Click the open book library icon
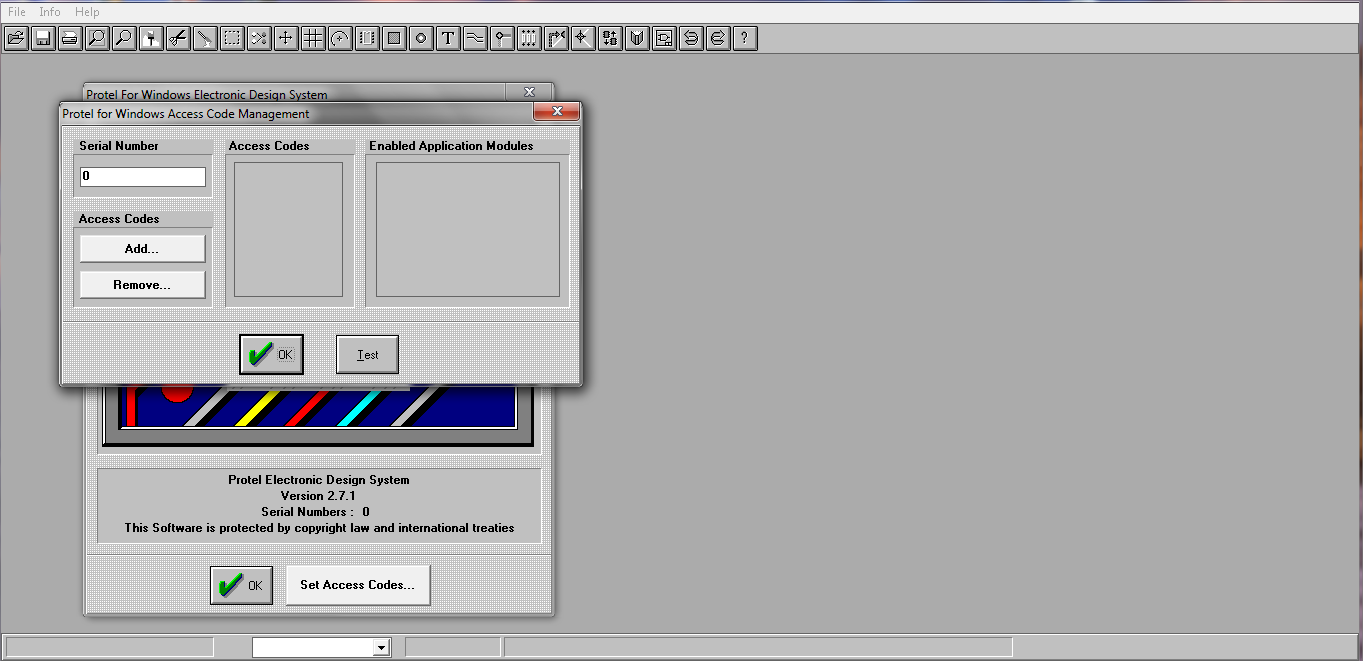 click(x=636, y=38)
